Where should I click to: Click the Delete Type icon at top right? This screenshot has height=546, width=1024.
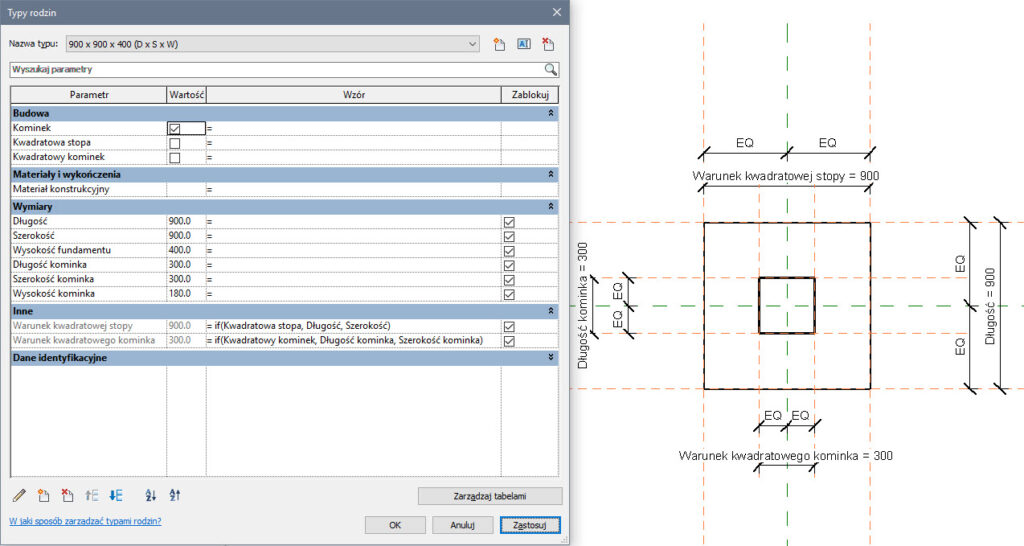547,44
